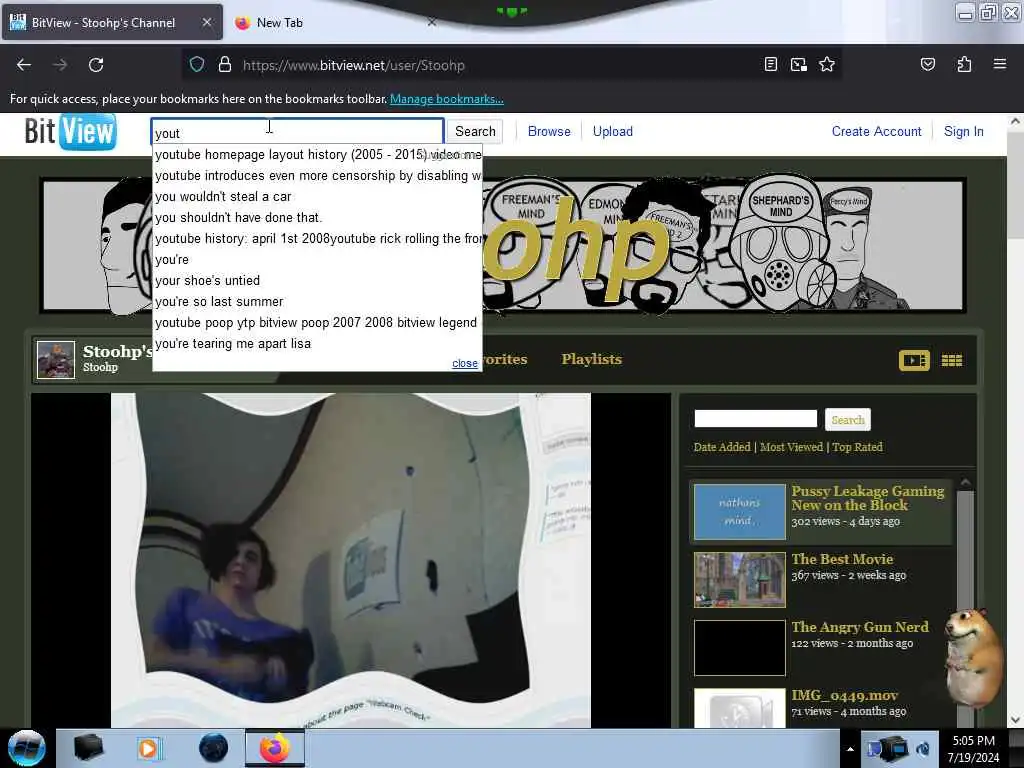Click the page scrollbar down arrow
This screenshot has height=768, width=1024.
coord(1015,720)
